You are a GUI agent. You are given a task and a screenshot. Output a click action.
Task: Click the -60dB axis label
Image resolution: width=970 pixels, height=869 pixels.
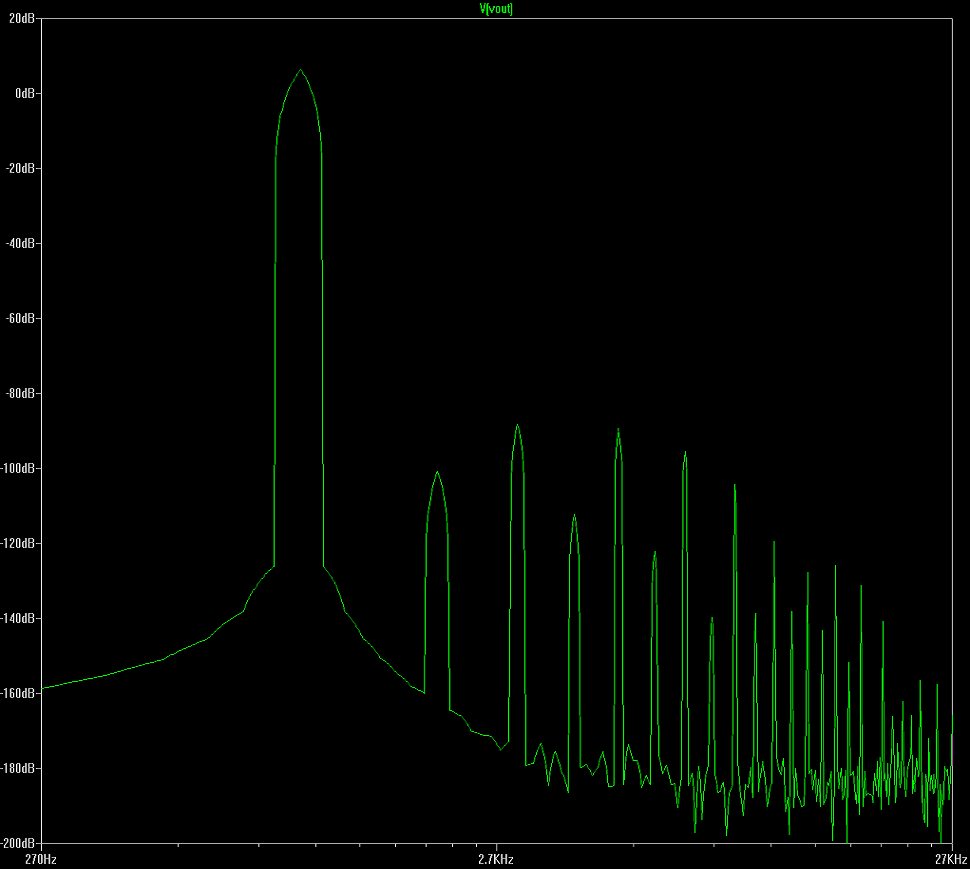click(x=20, y=318)
